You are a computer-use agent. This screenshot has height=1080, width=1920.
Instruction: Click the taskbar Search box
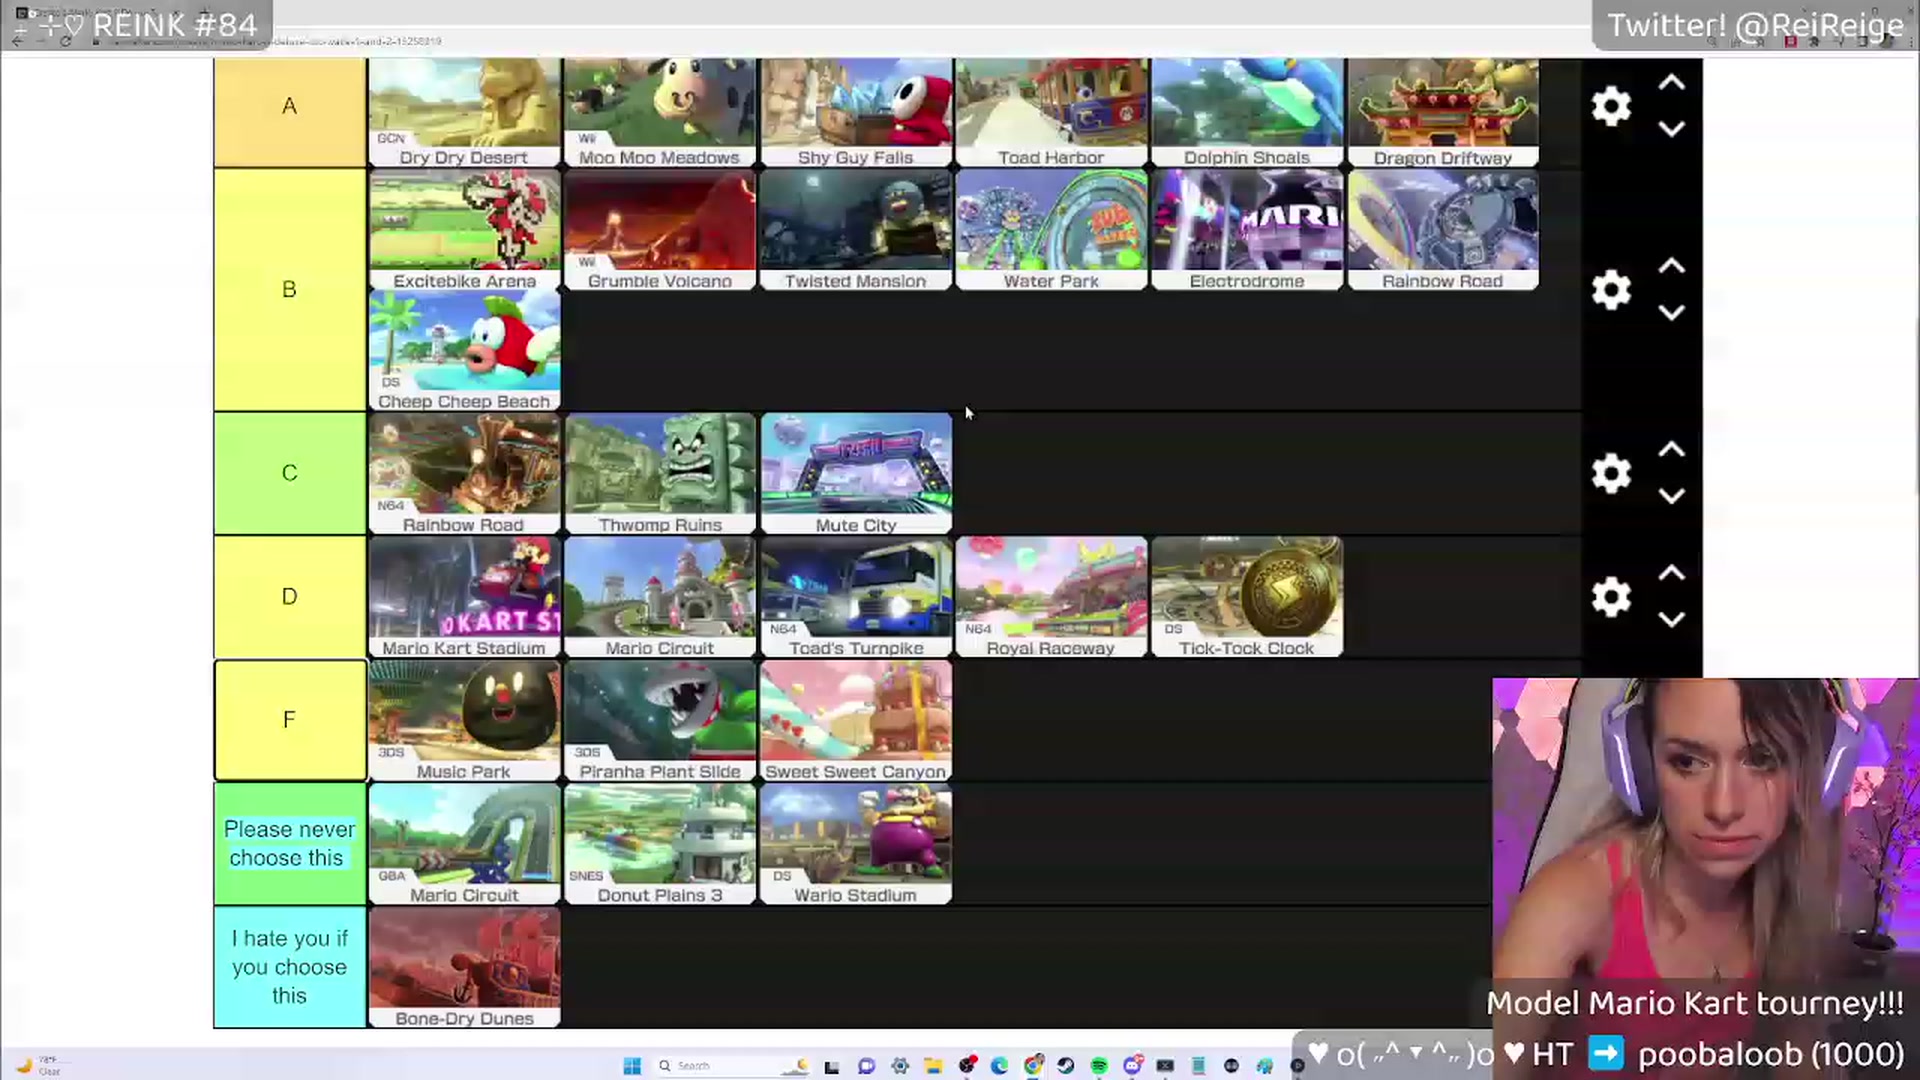(732, 1066)
